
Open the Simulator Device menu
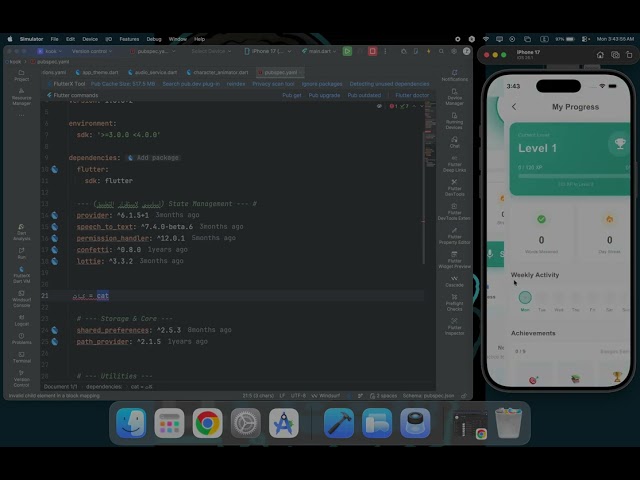(x=90, y=39)
